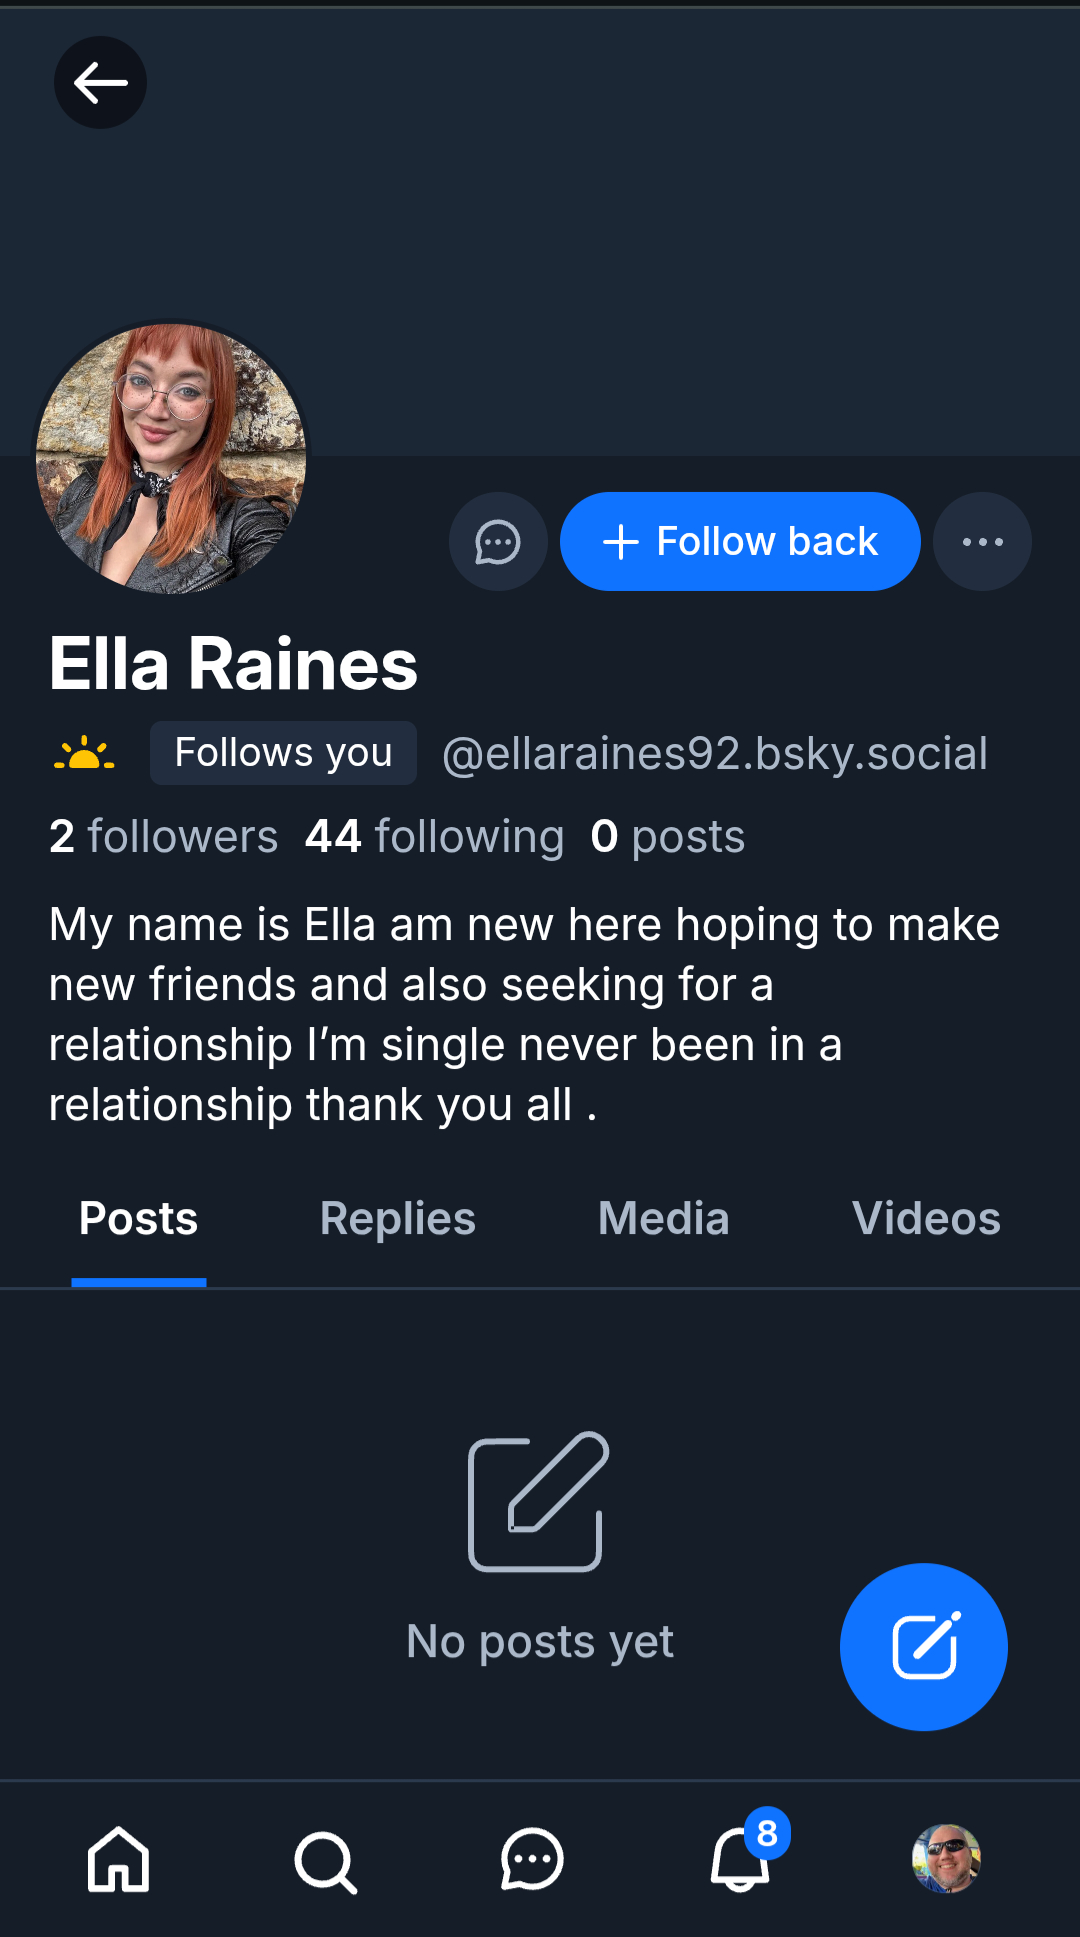The height and width of the screenshot is (1937, 1080).
Task: Compose a new post with floating button
Action: click(x=923, y=1646)
